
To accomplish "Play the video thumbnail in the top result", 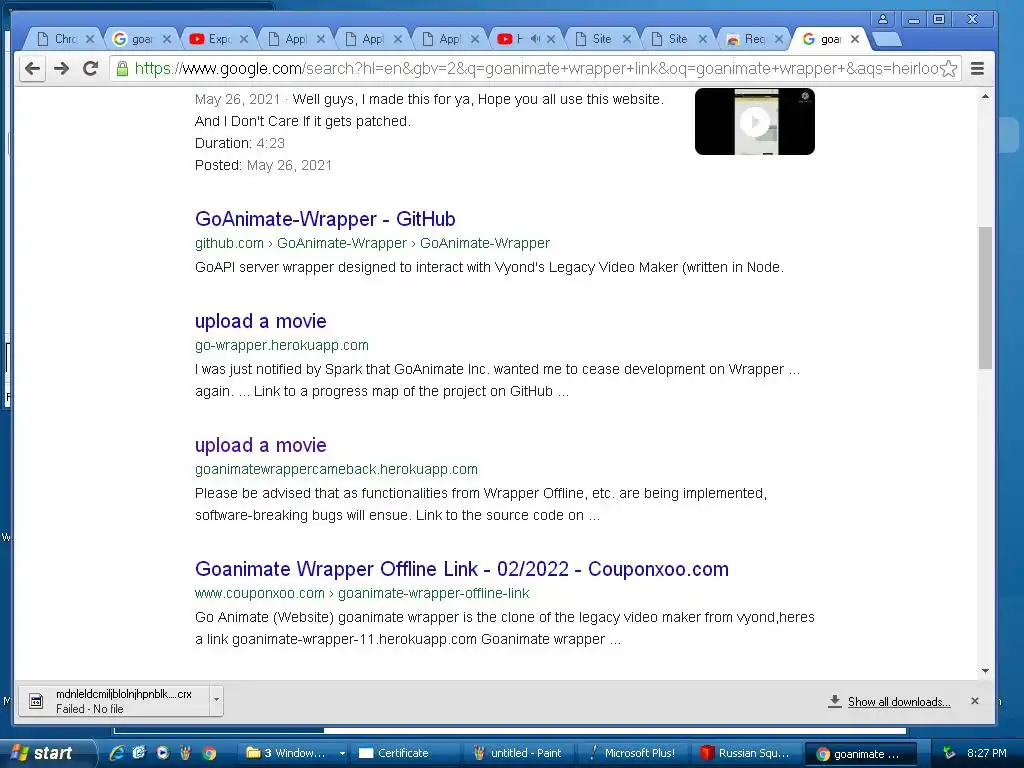I will point(755,121).
